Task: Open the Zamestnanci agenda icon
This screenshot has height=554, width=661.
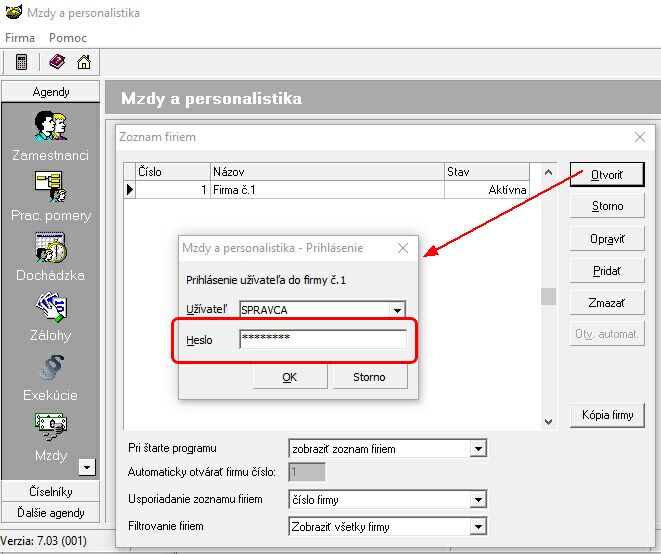Action: 51,126
